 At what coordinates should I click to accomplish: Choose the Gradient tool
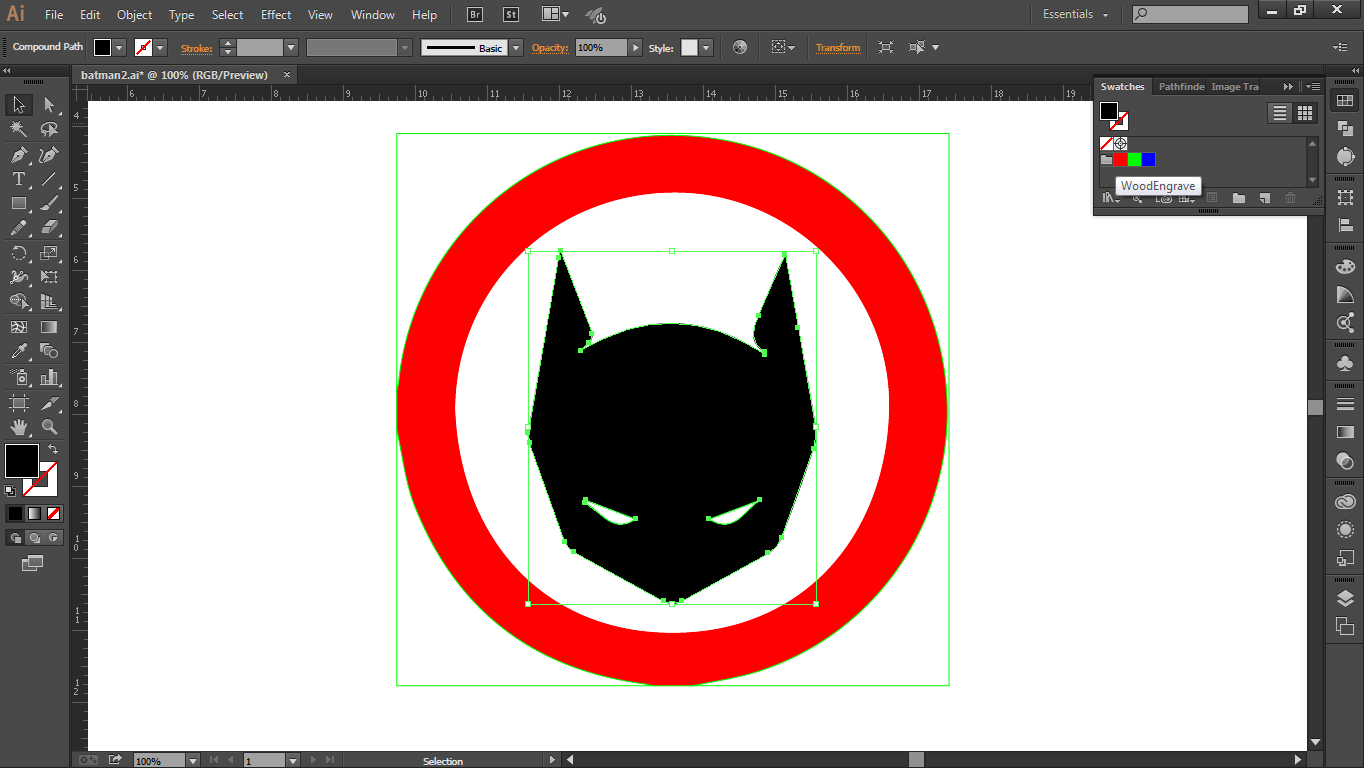(x=49, y=327)
